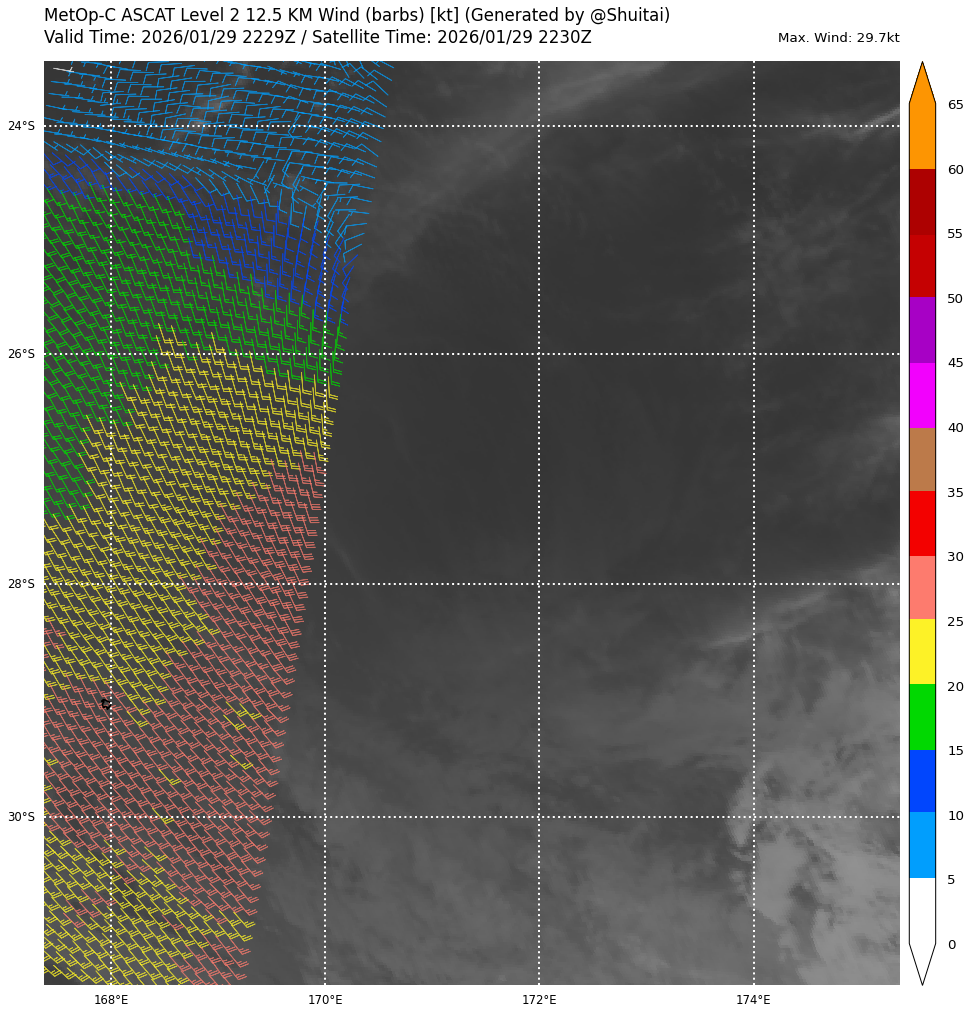Click the MetOp-C ASCAT title line
The image size is (971, 1014).
coord(357,16)
